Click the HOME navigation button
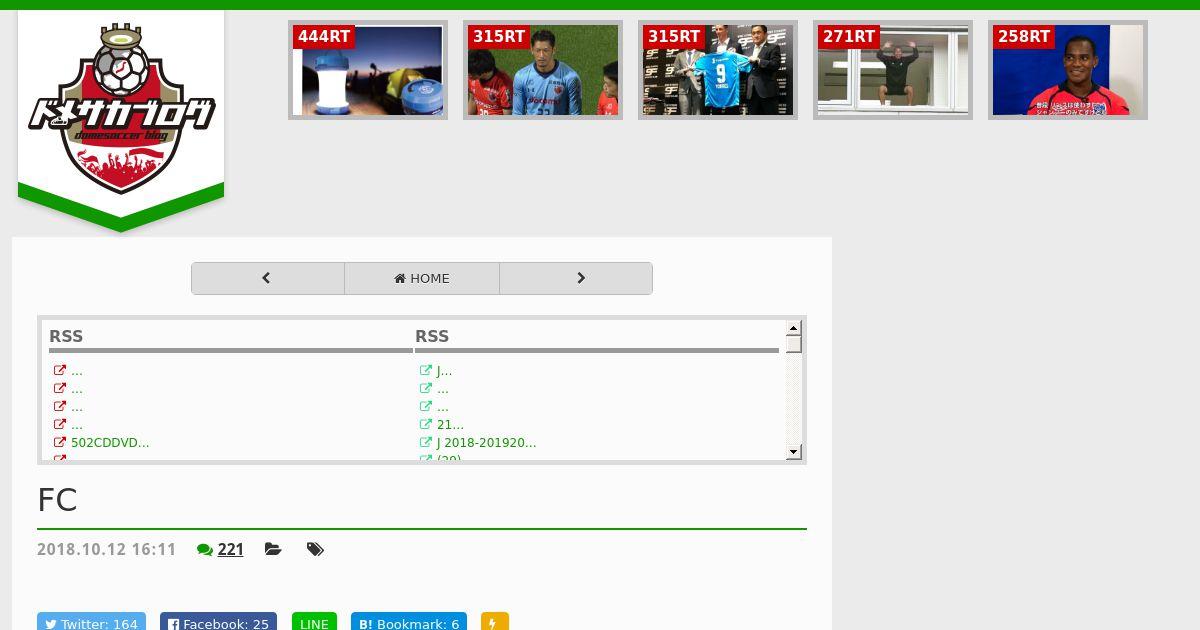The image size is (1200, 630). click(x=422, y=278)
